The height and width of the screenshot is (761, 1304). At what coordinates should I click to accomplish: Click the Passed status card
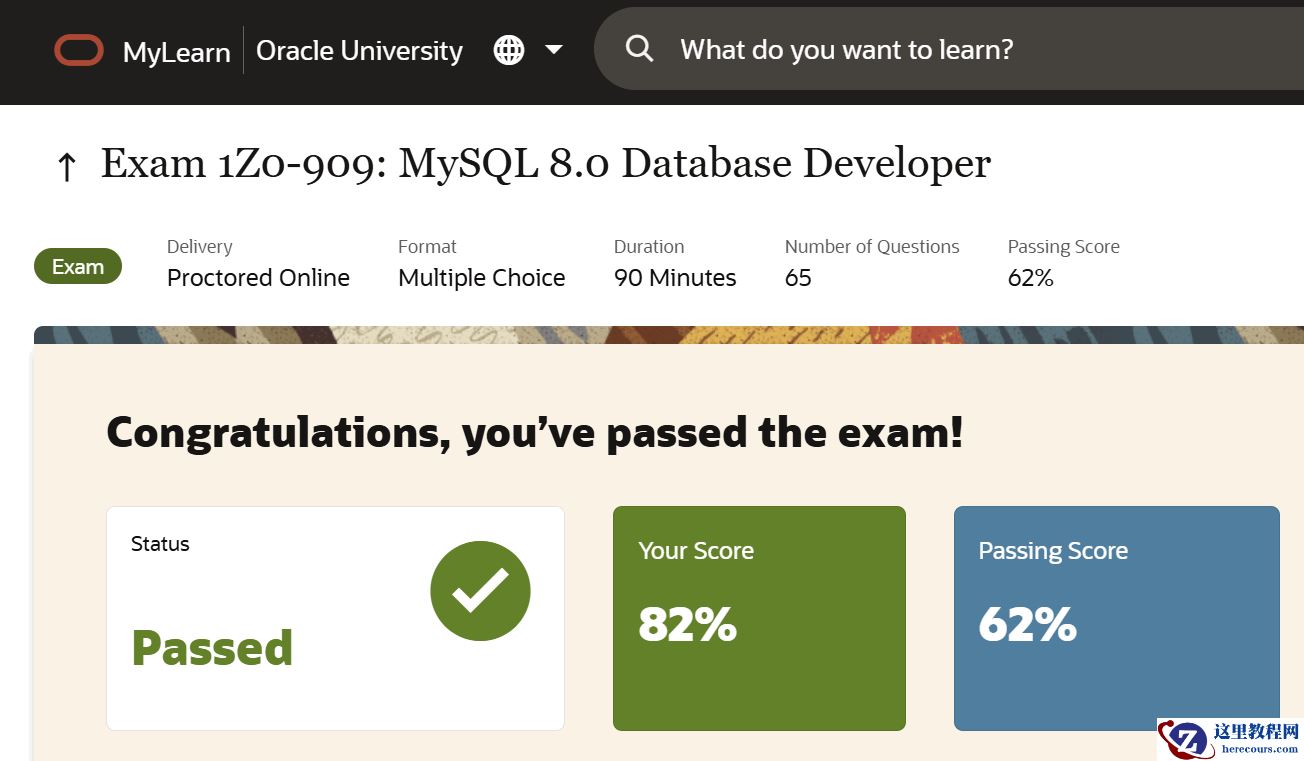[x=335, y=618]
